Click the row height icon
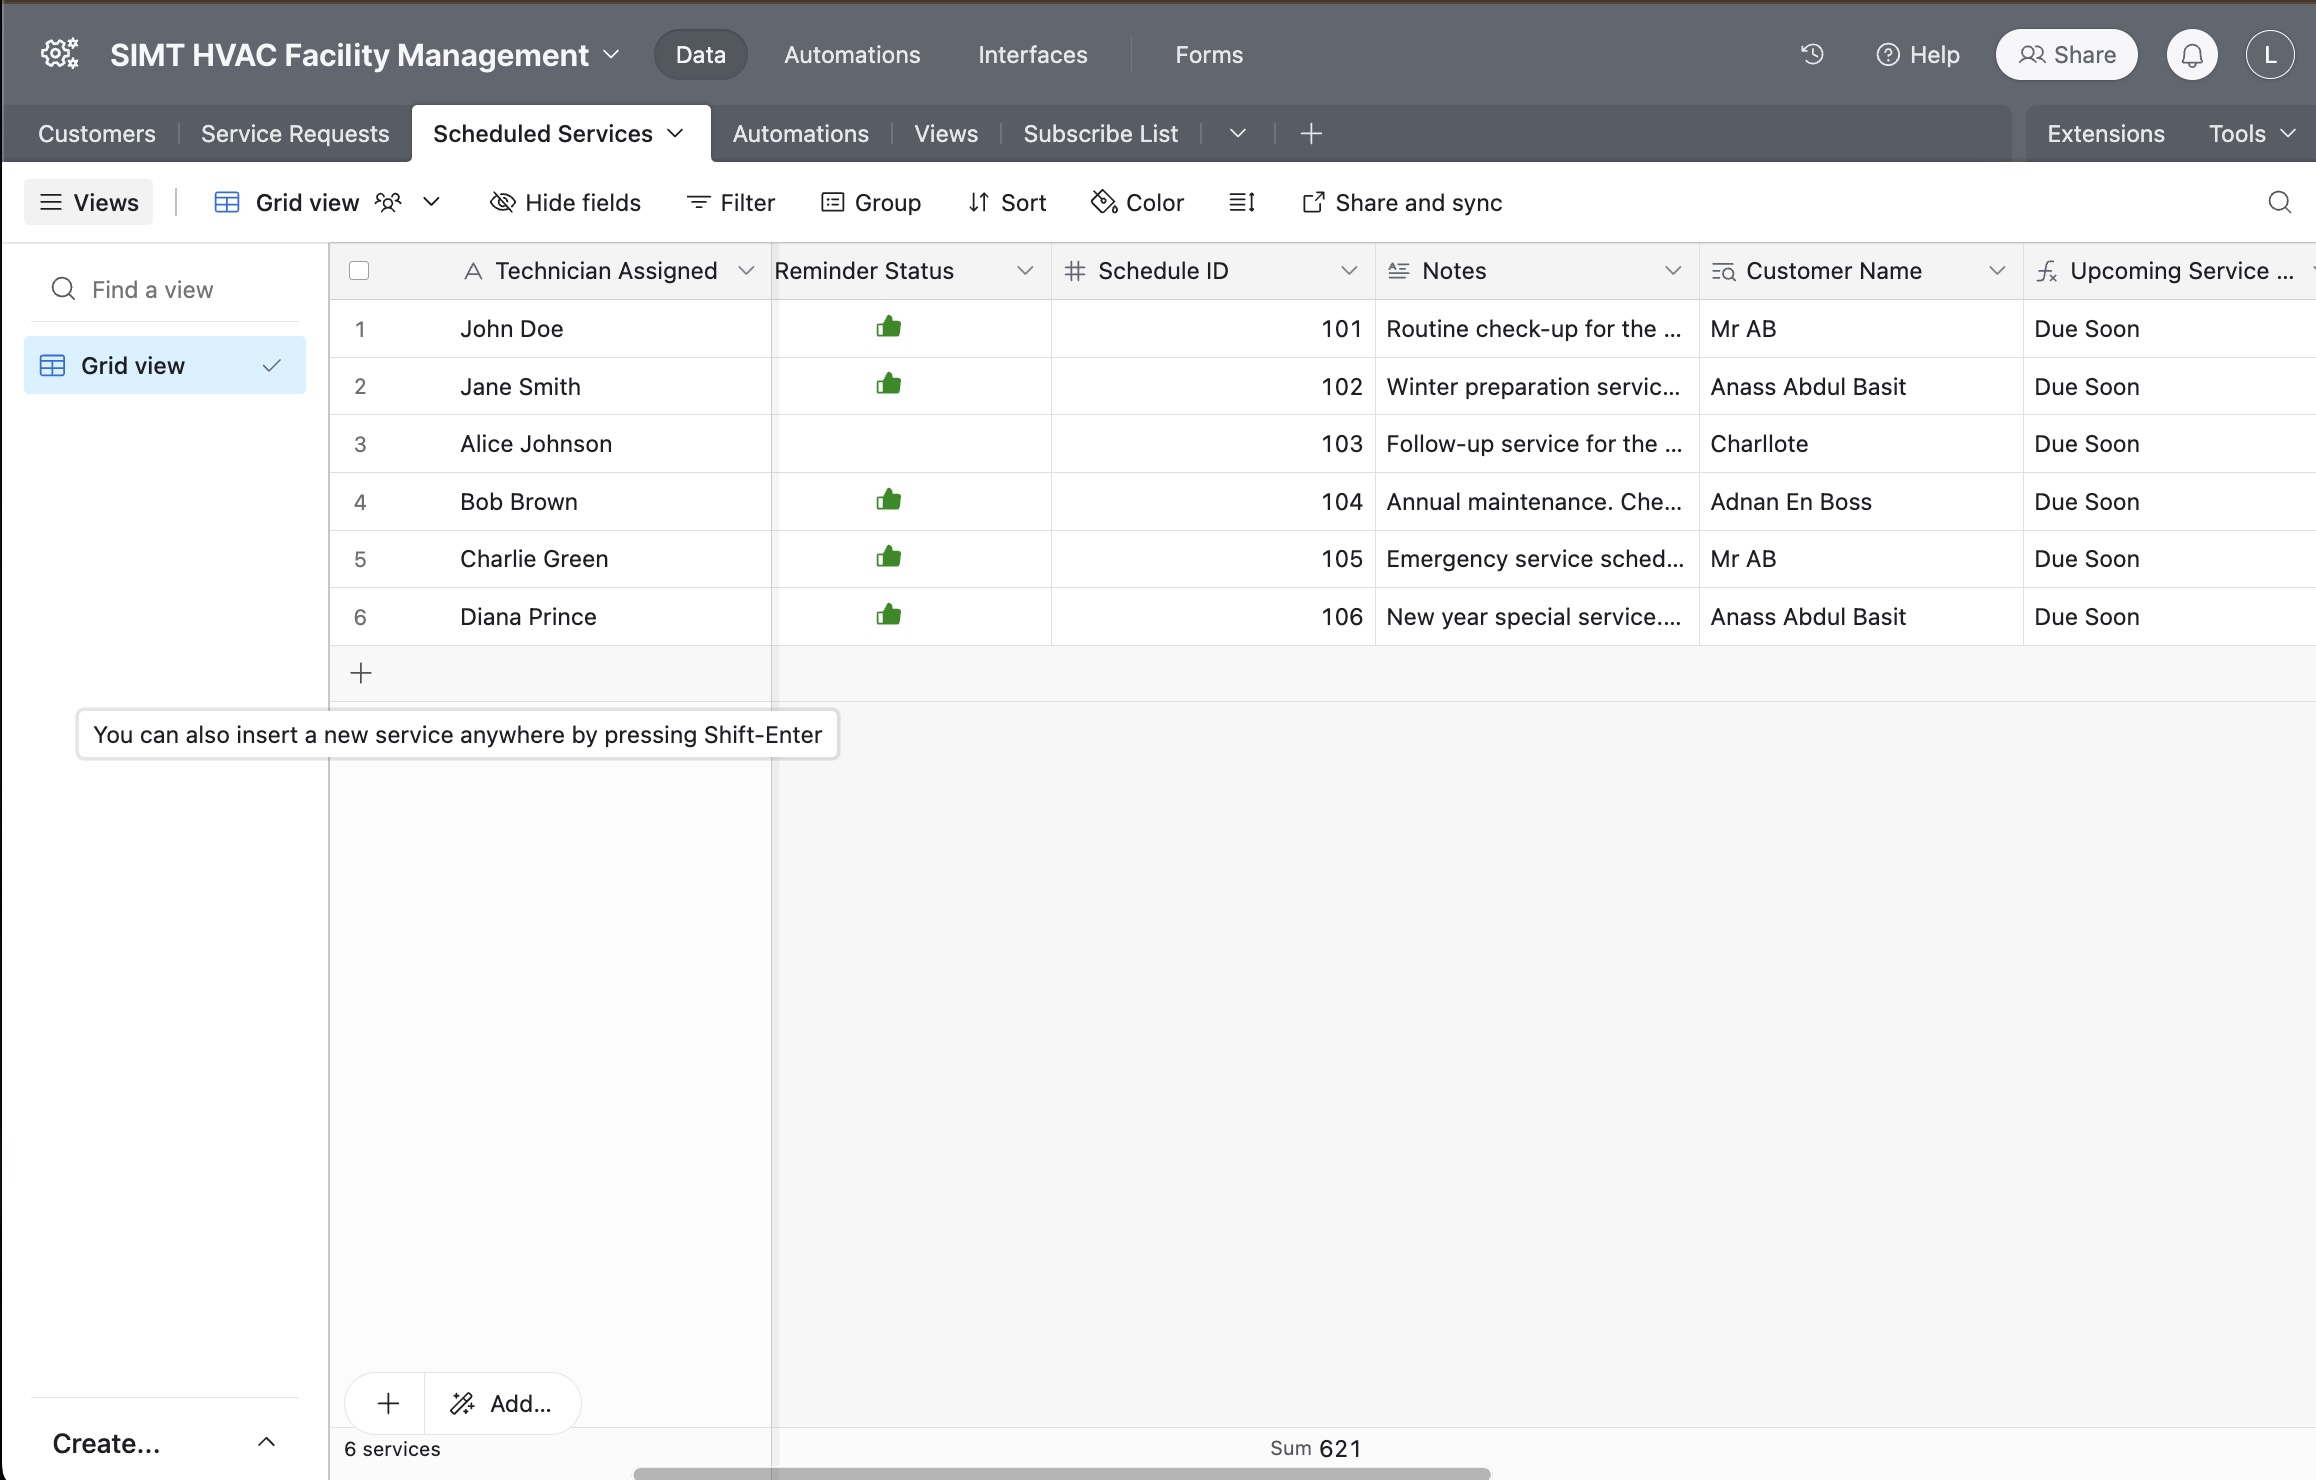Image resolution: width=2316 pixels, height=1480 pixels. (1241, 203)
